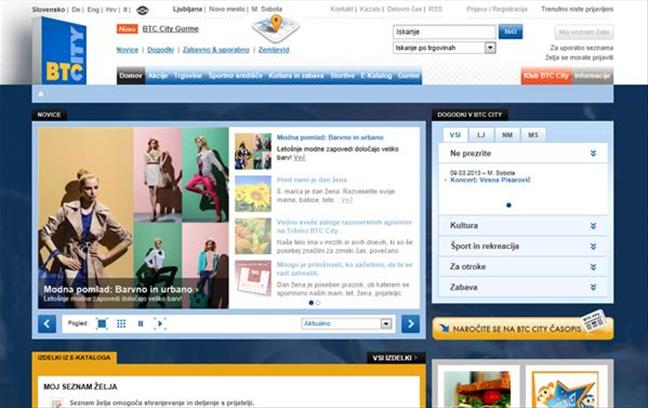The height and width of the screenshot is (408, 648).
Task: Go to previous news slide arrow
Action: click(47, 324)
